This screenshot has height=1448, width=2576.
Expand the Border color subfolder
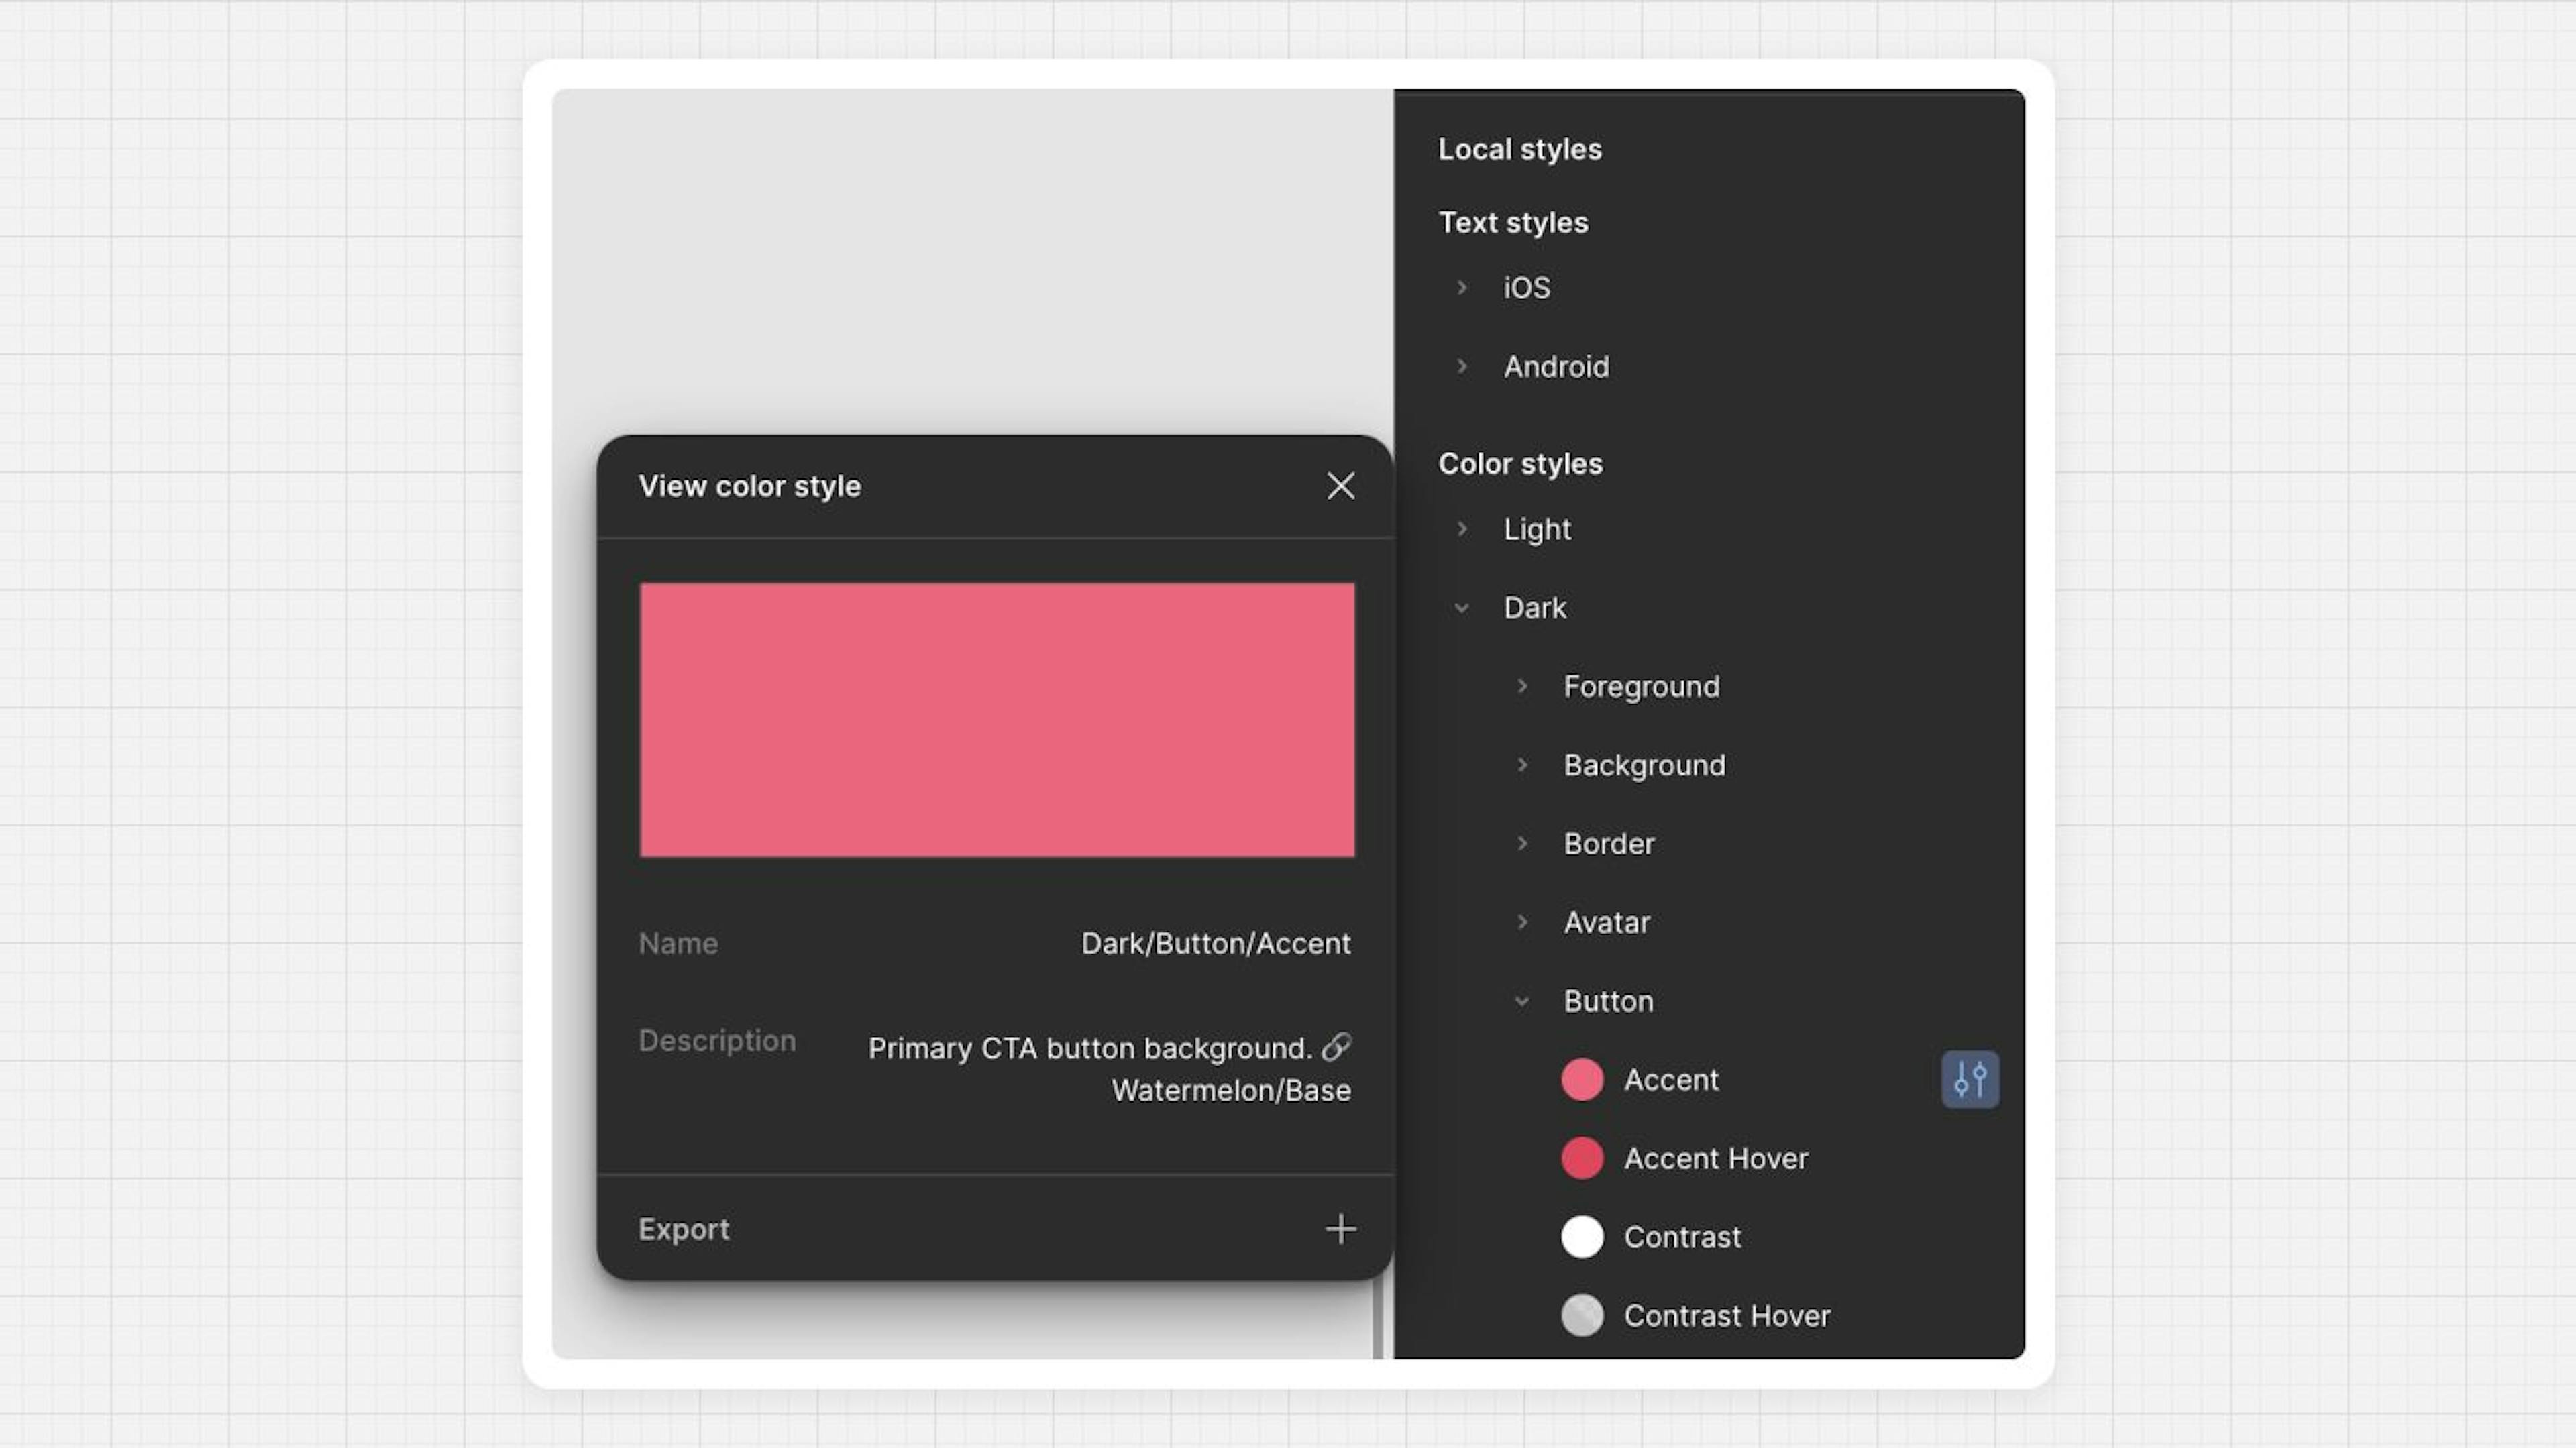pos(1522,843)
